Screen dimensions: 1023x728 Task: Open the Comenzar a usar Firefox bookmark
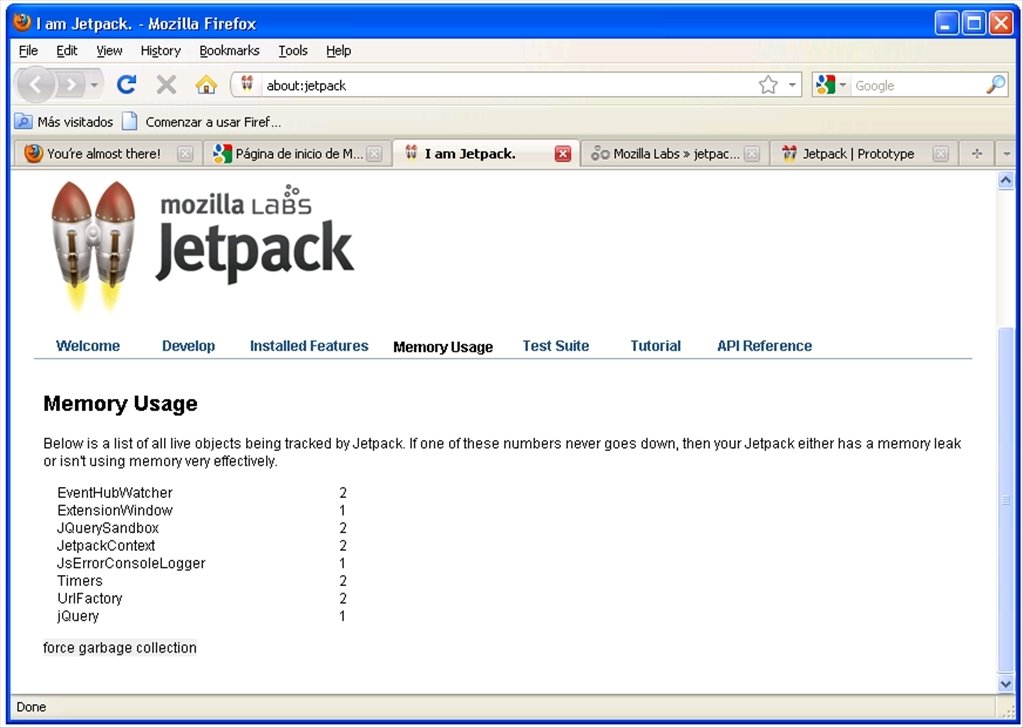click(202, 122)
